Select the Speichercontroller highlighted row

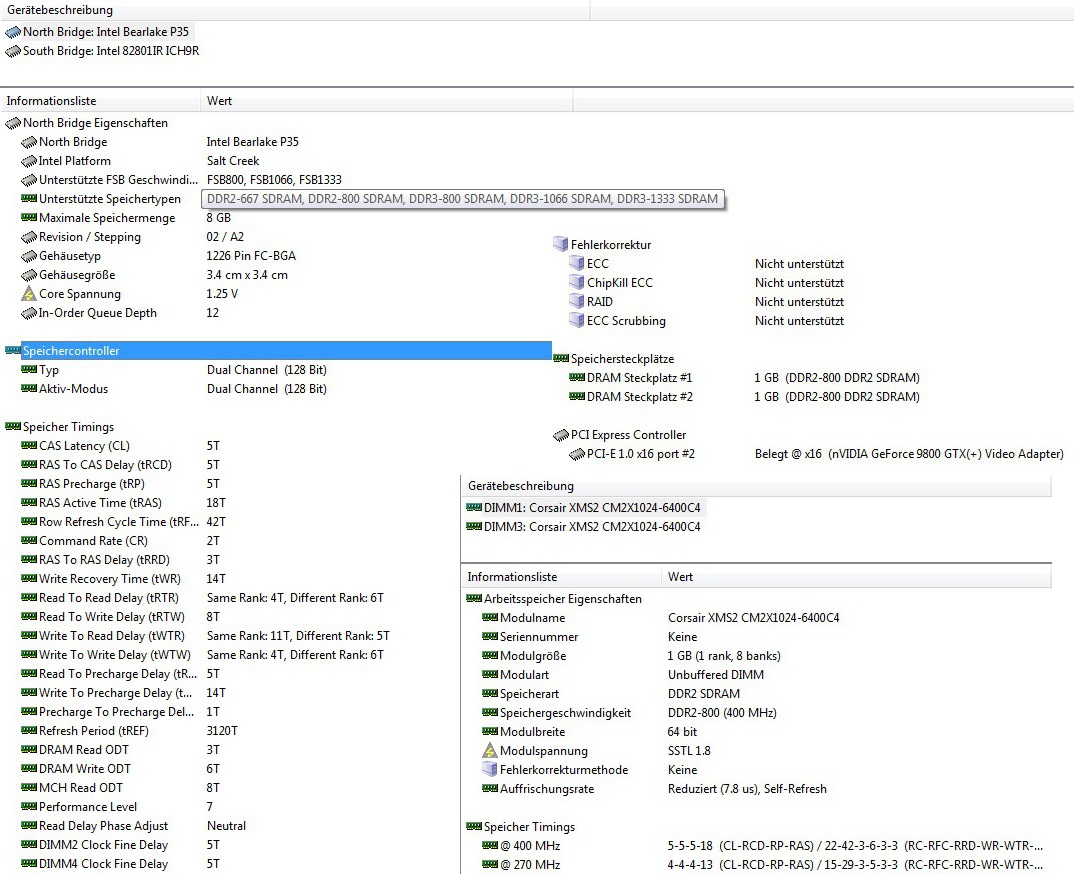(x=278, y=351)
